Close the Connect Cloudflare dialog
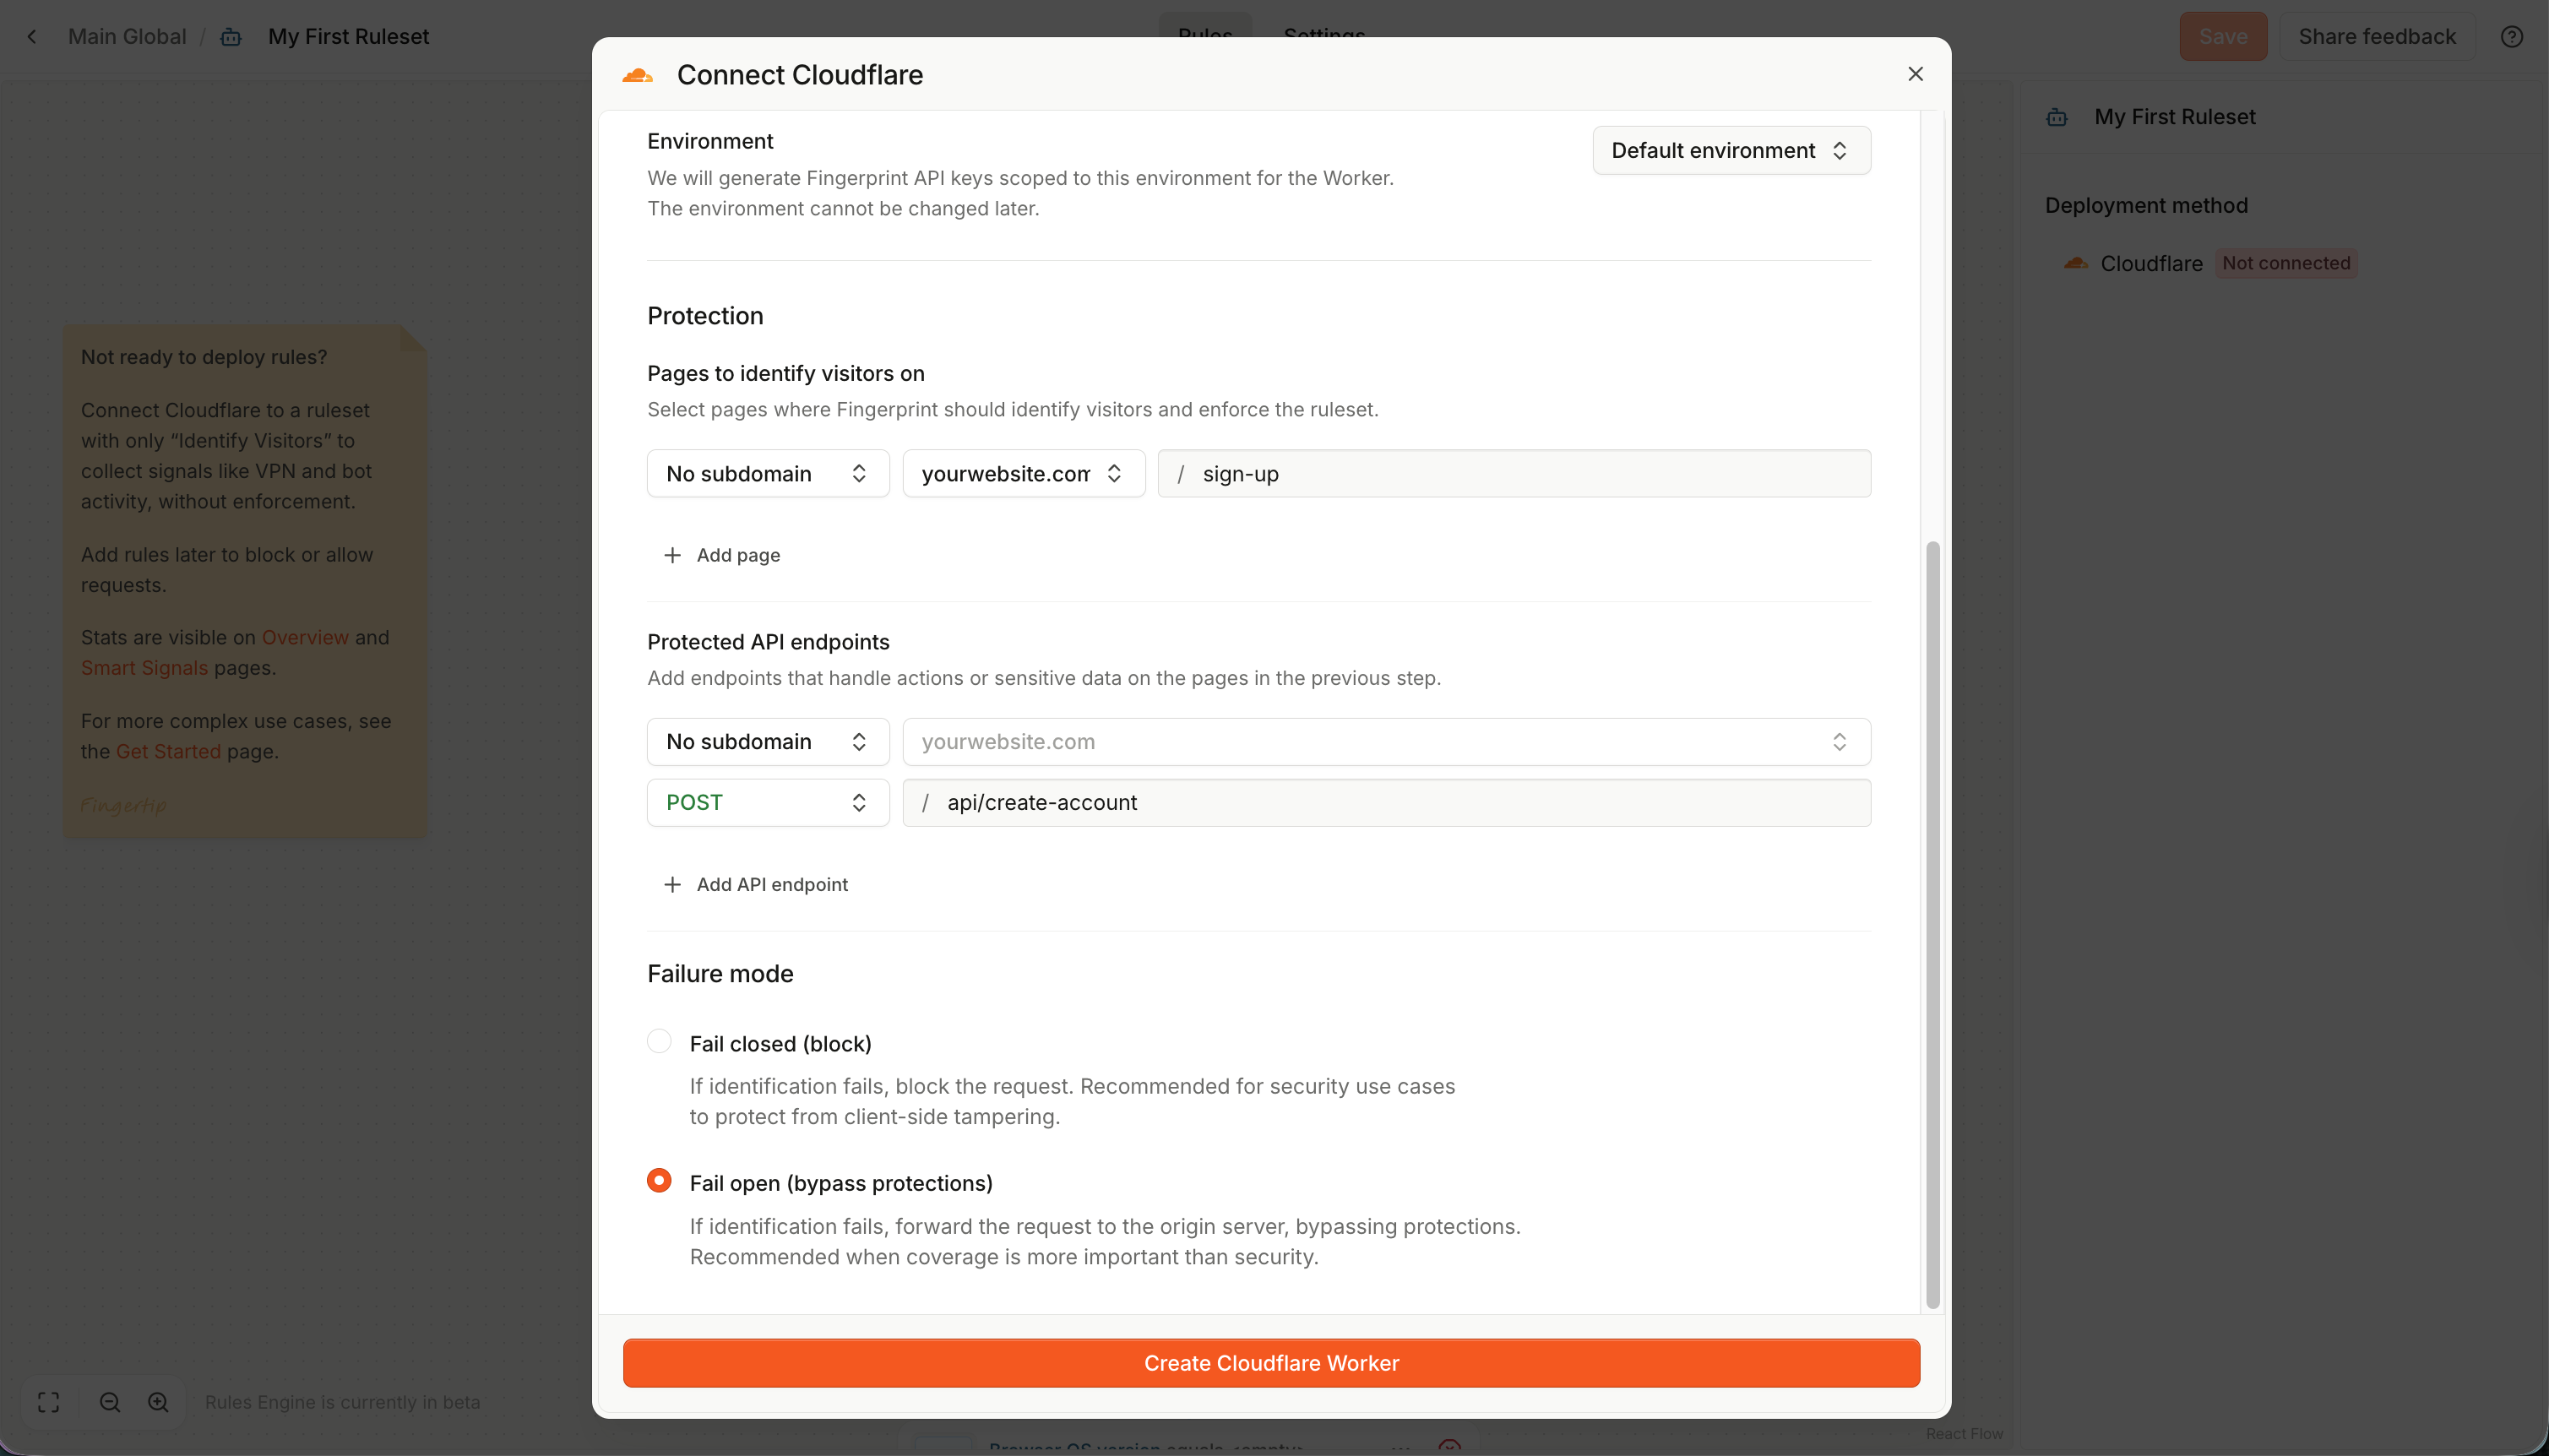Viewport: 2549px width, 1456px height. [1915, 74]
